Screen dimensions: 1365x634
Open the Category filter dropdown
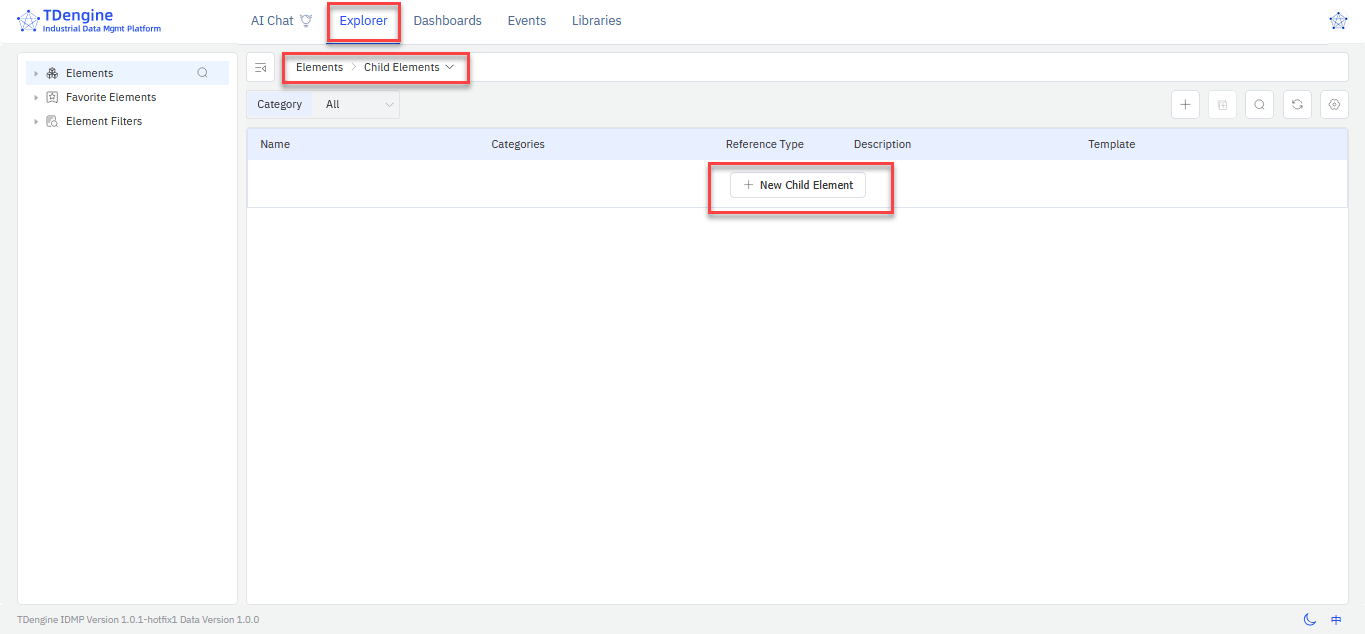[x=356, y=105]
